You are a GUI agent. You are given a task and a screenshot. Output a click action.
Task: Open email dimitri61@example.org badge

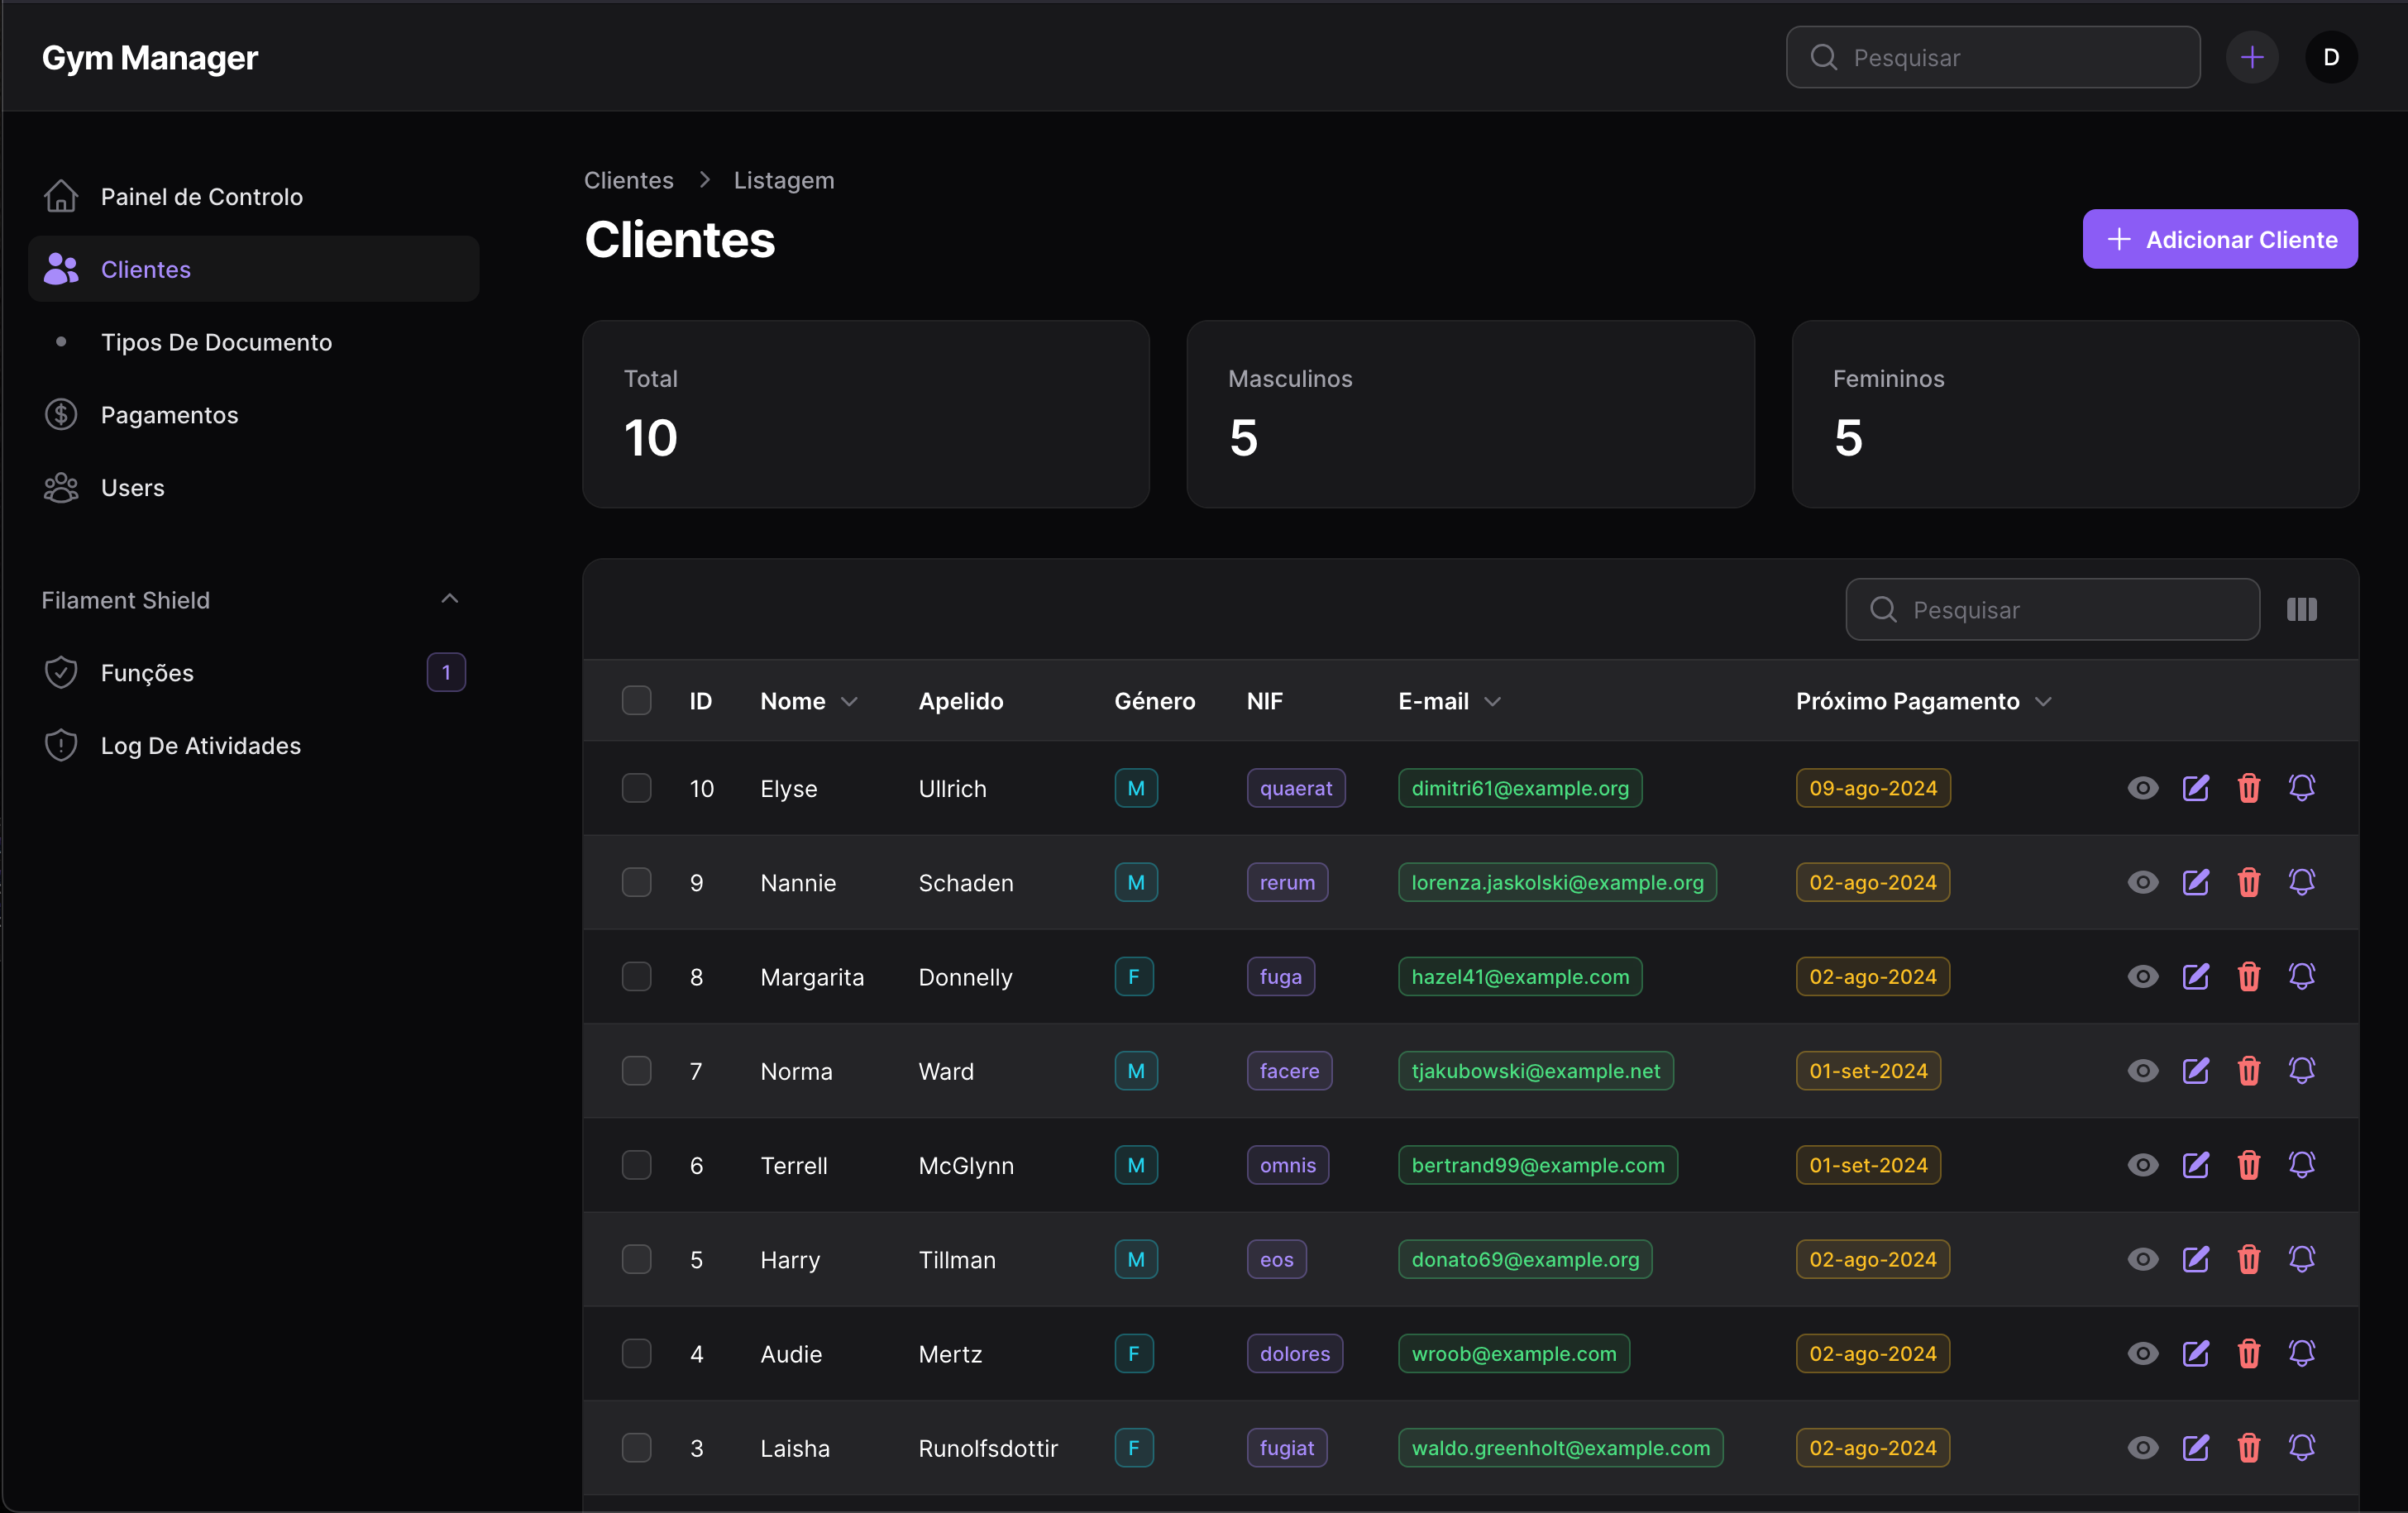pyautogui.click(x=1519, y=788)
